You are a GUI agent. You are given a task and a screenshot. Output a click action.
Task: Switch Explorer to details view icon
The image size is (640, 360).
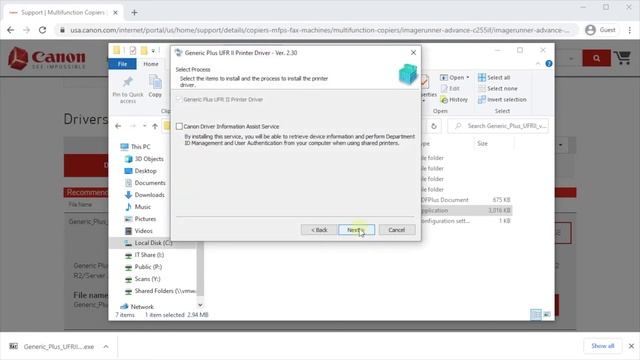(x=536, y=314)
